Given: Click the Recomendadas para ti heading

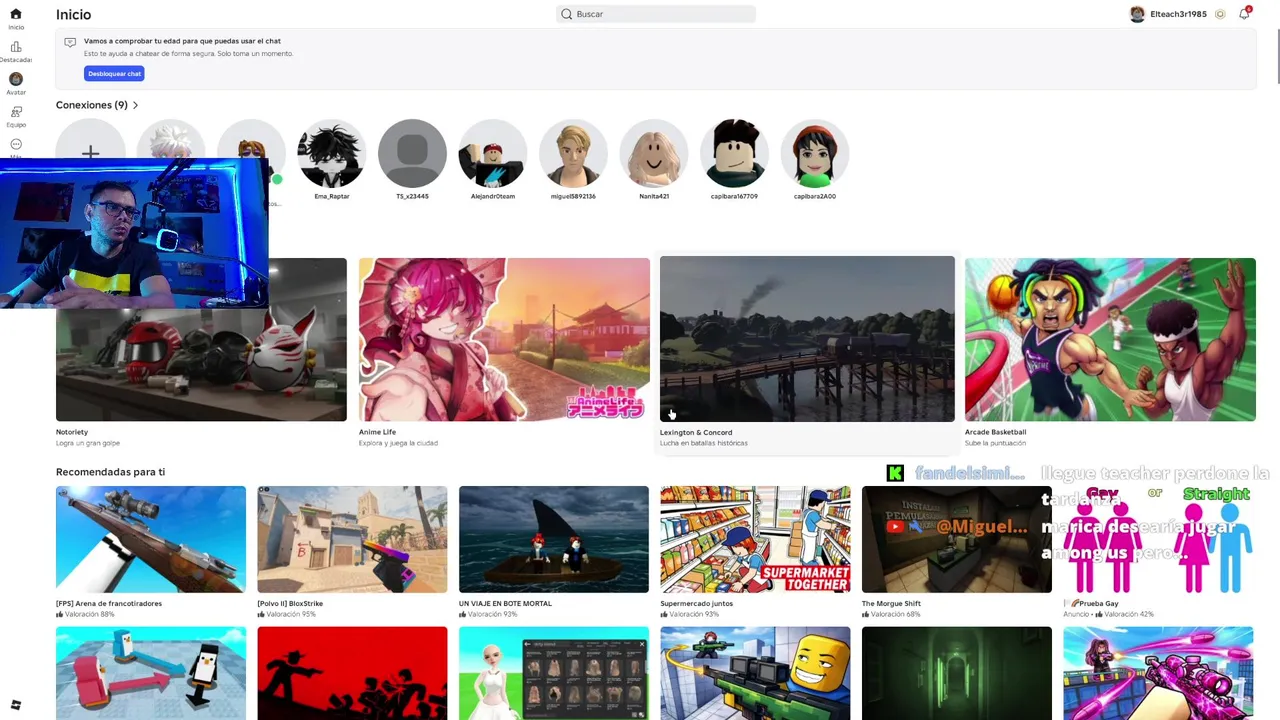Looking at the screenshot, I should point(110,472).
